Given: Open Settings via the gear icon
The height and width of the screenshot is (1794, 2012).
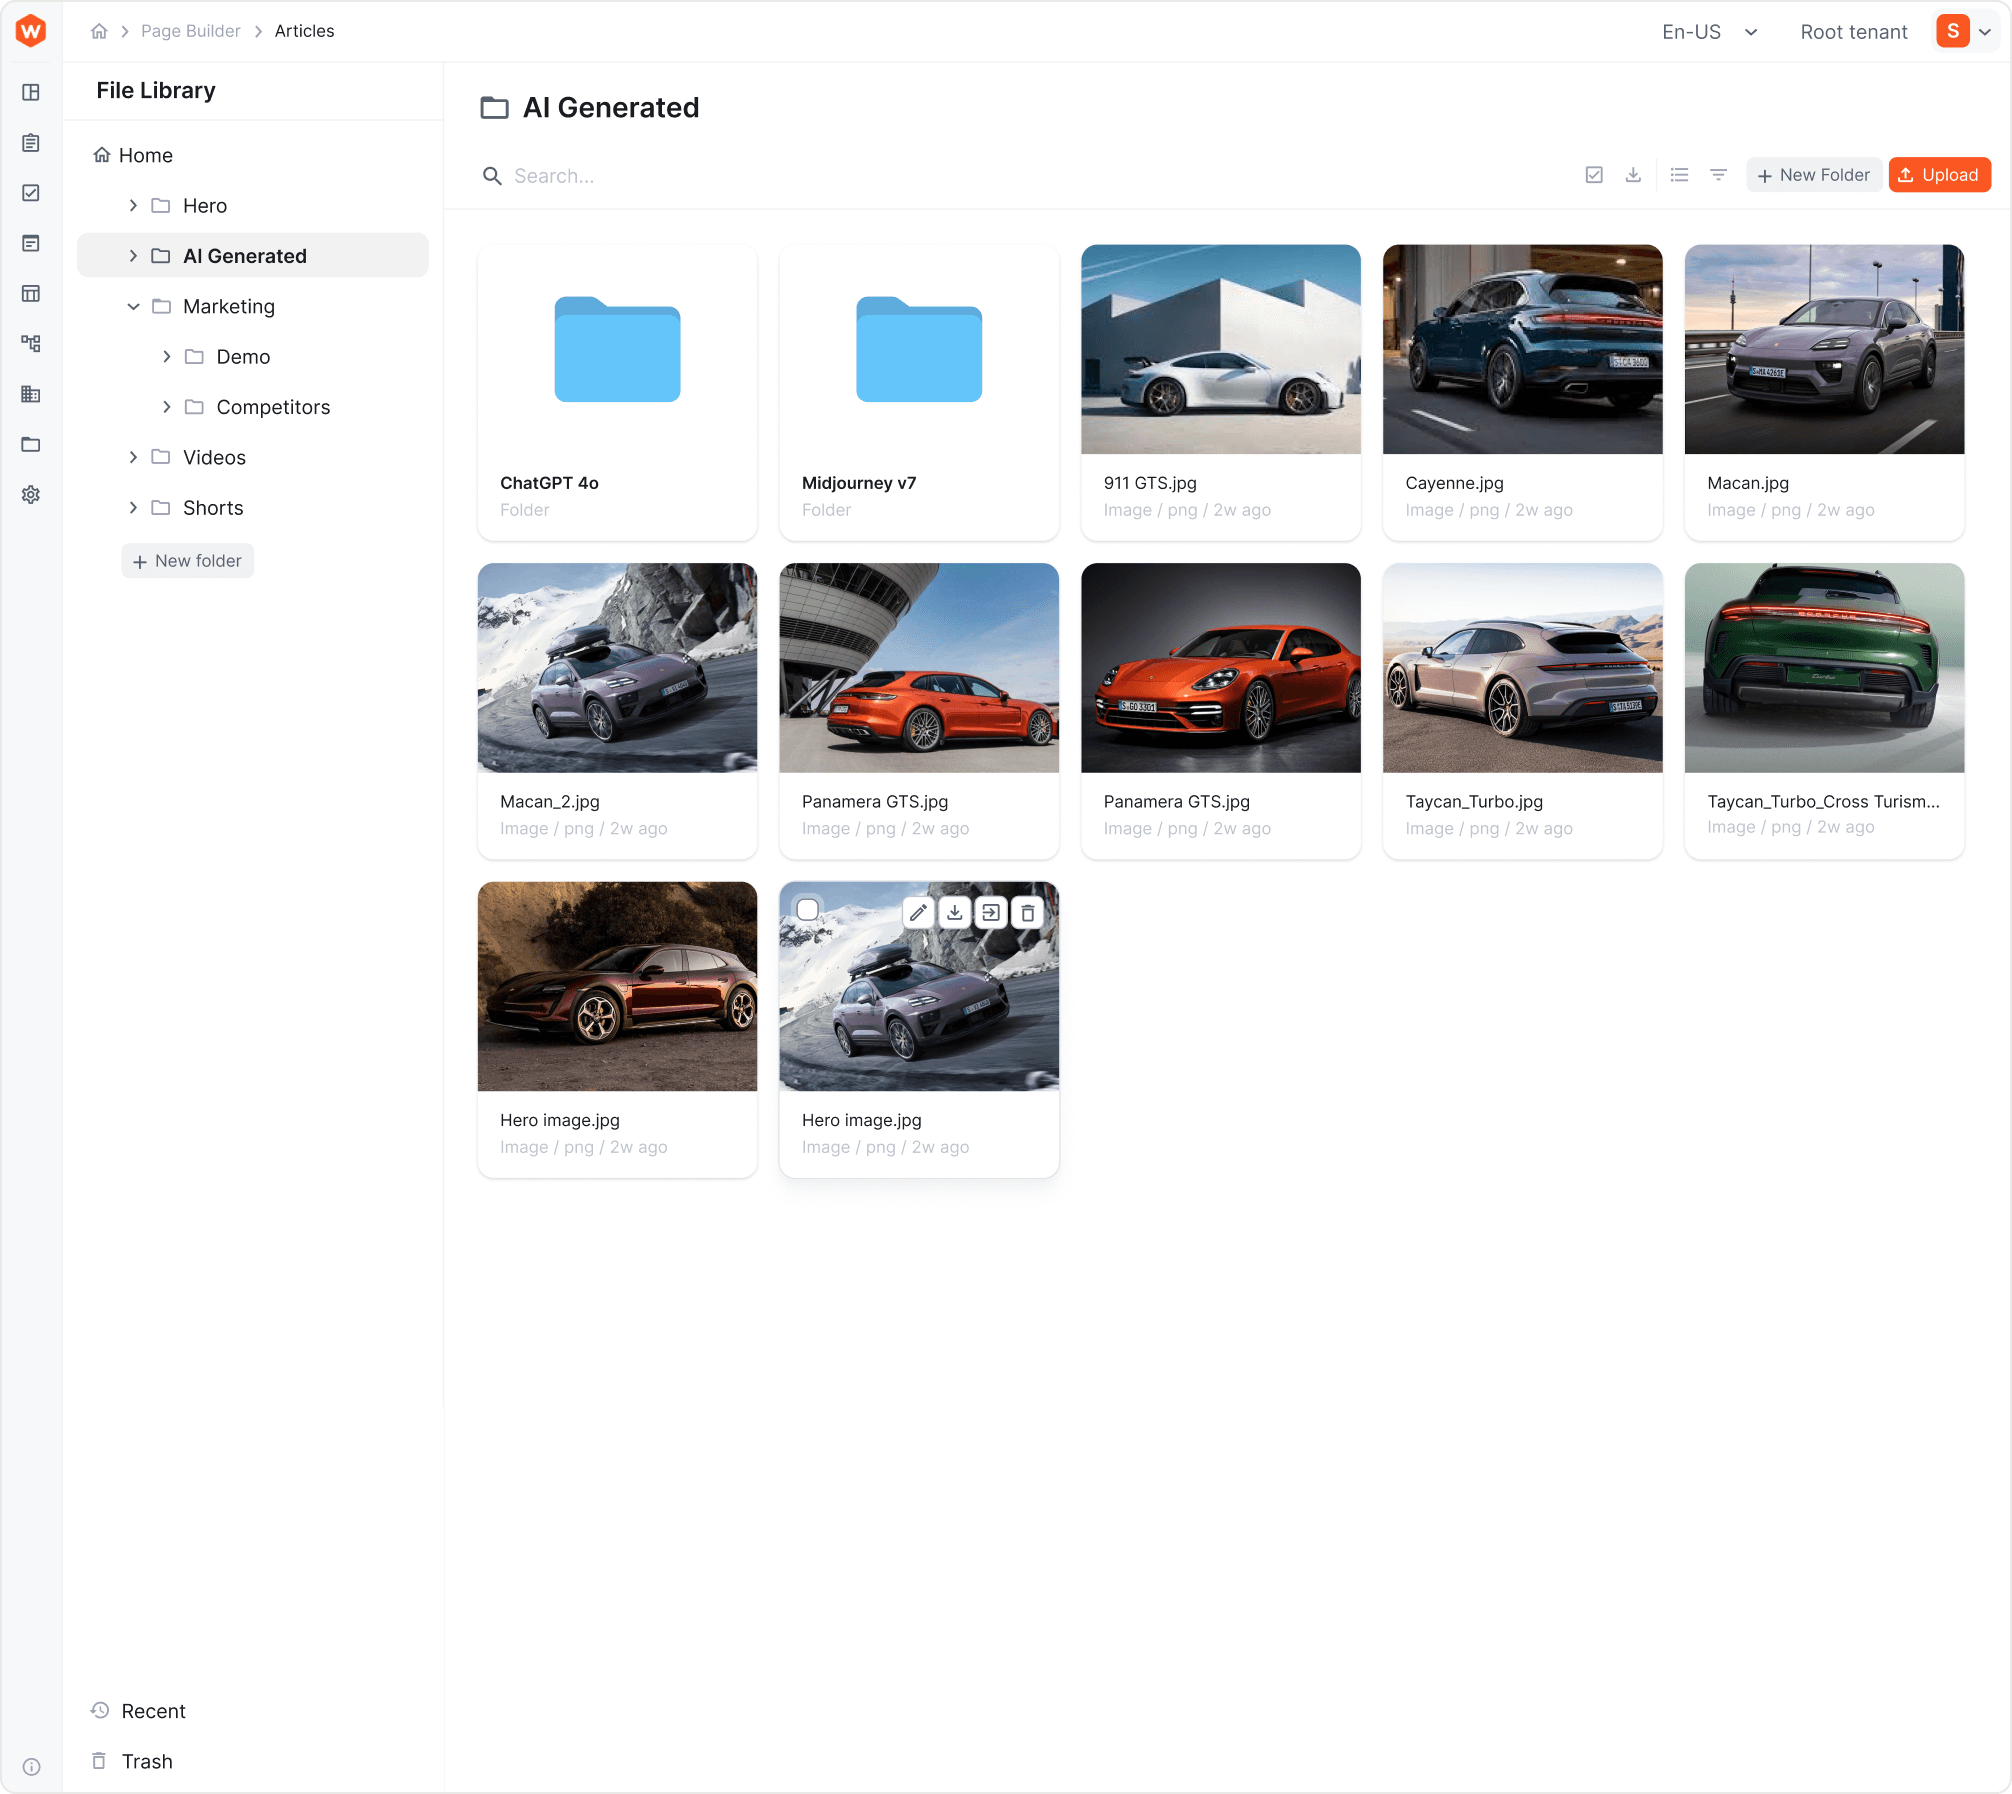Looking at the screenshot, I should click(x=31, y=494).
